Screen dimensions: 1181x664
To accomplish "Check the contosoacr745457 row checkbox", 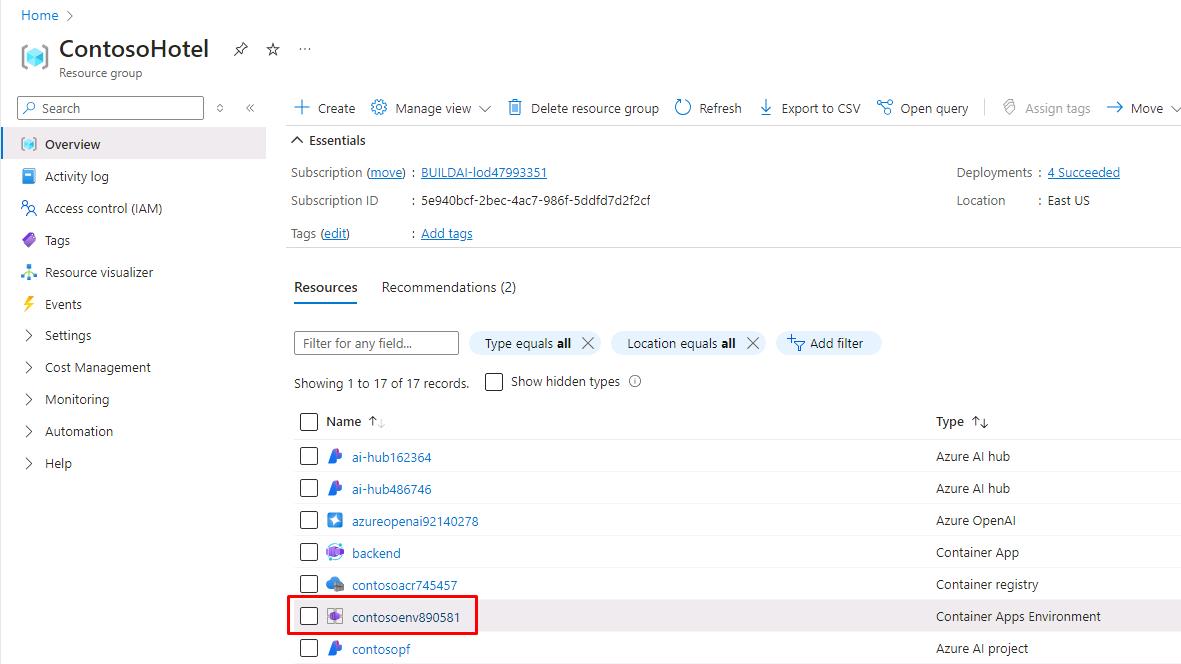I will [x=309, y=584].
